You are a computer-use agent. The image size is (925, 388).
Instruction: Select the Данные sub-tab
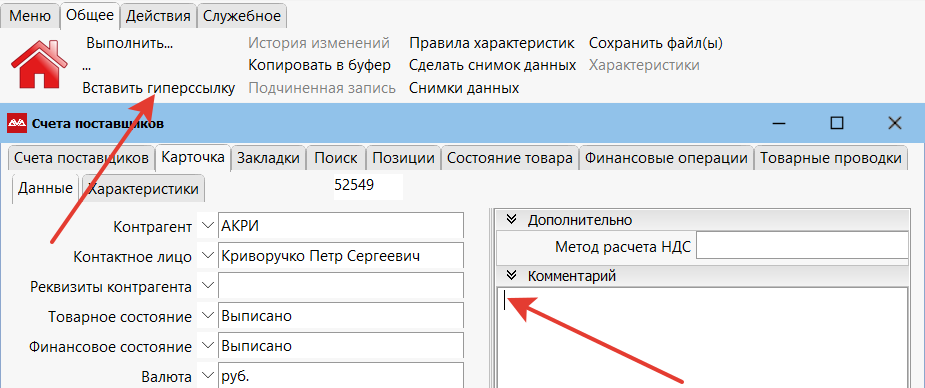pos(45,189)
